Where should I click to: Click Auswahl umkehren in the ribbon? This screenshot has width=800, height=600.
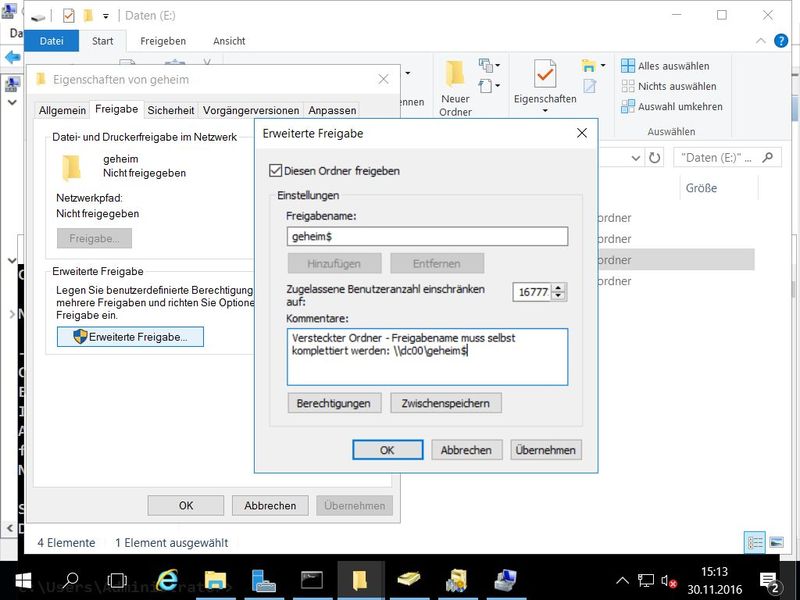coord(670,106)
